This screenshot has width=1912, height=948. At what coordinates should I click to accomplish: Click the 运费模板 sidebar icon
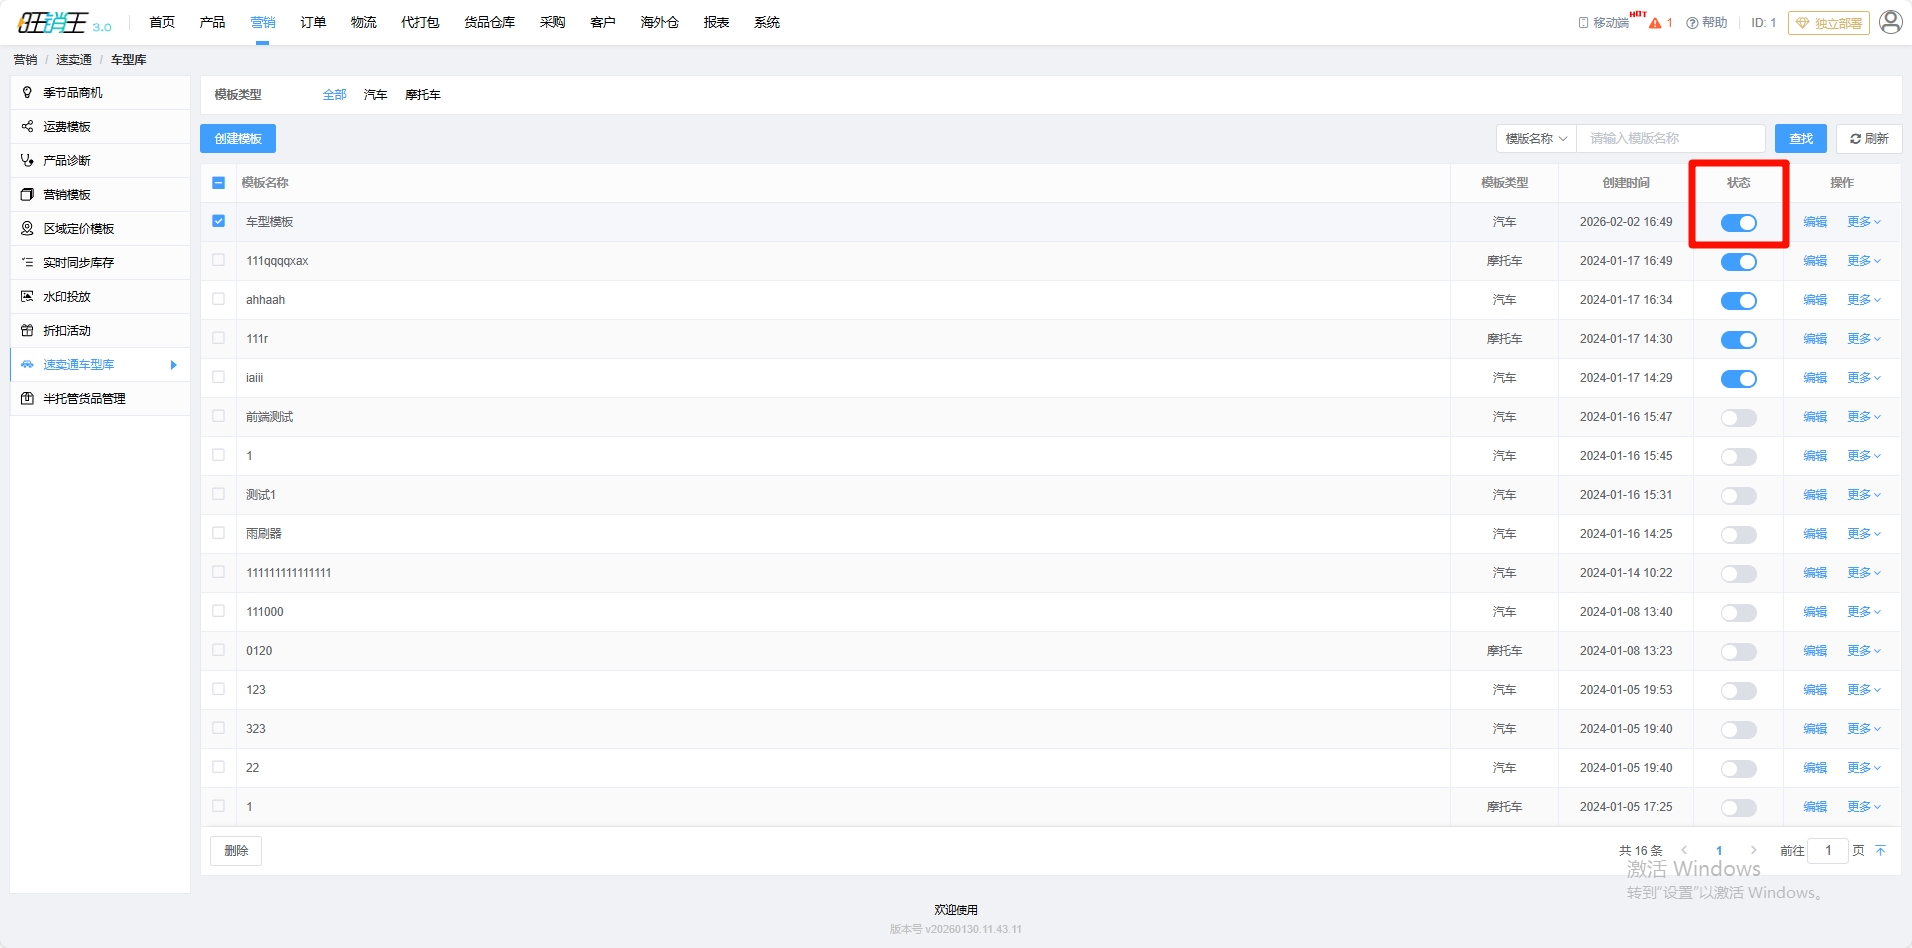coord(27,126)
